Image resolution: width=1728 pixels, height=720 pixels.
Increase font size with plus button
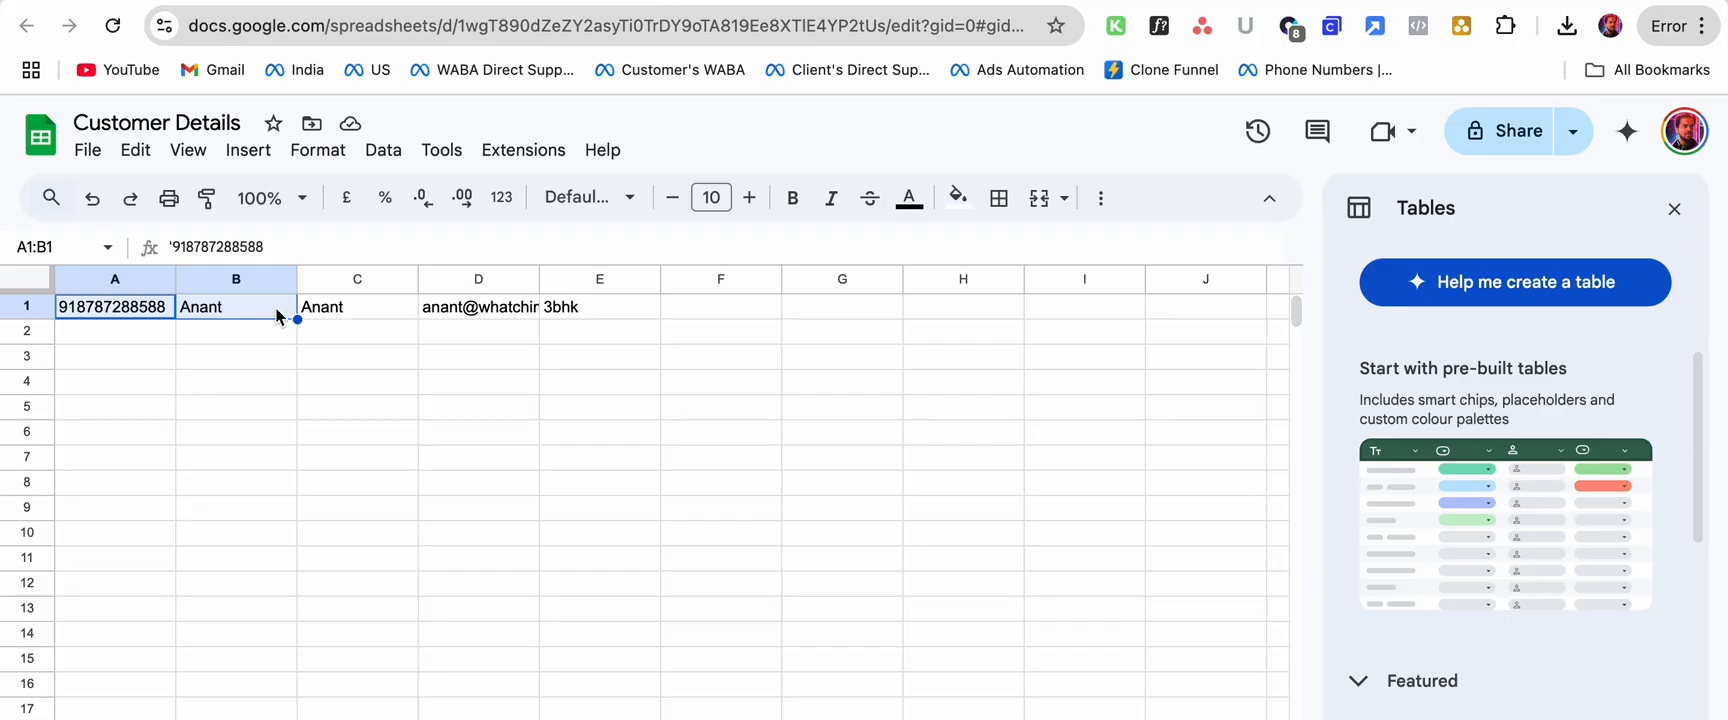[749, 198]
